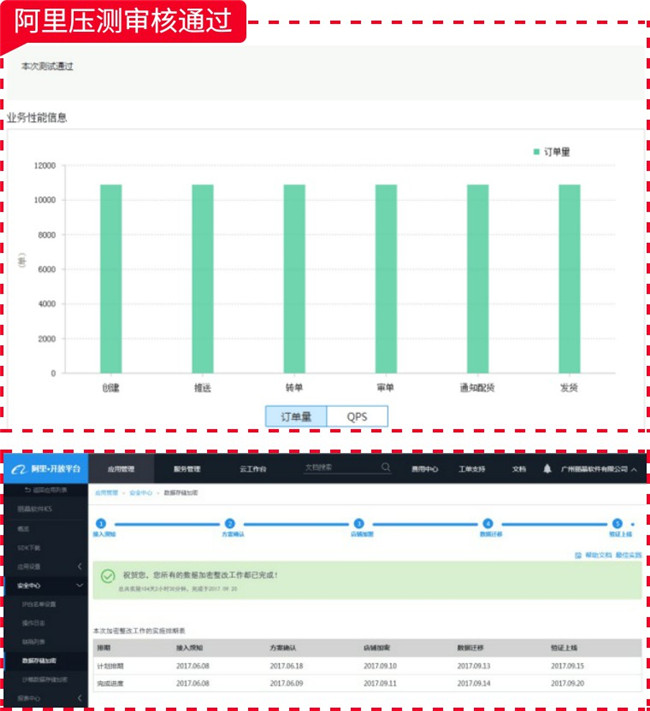Open notifications via the bell icon
650x711 pixels.
pyautogui.click(x=547, y=468)
